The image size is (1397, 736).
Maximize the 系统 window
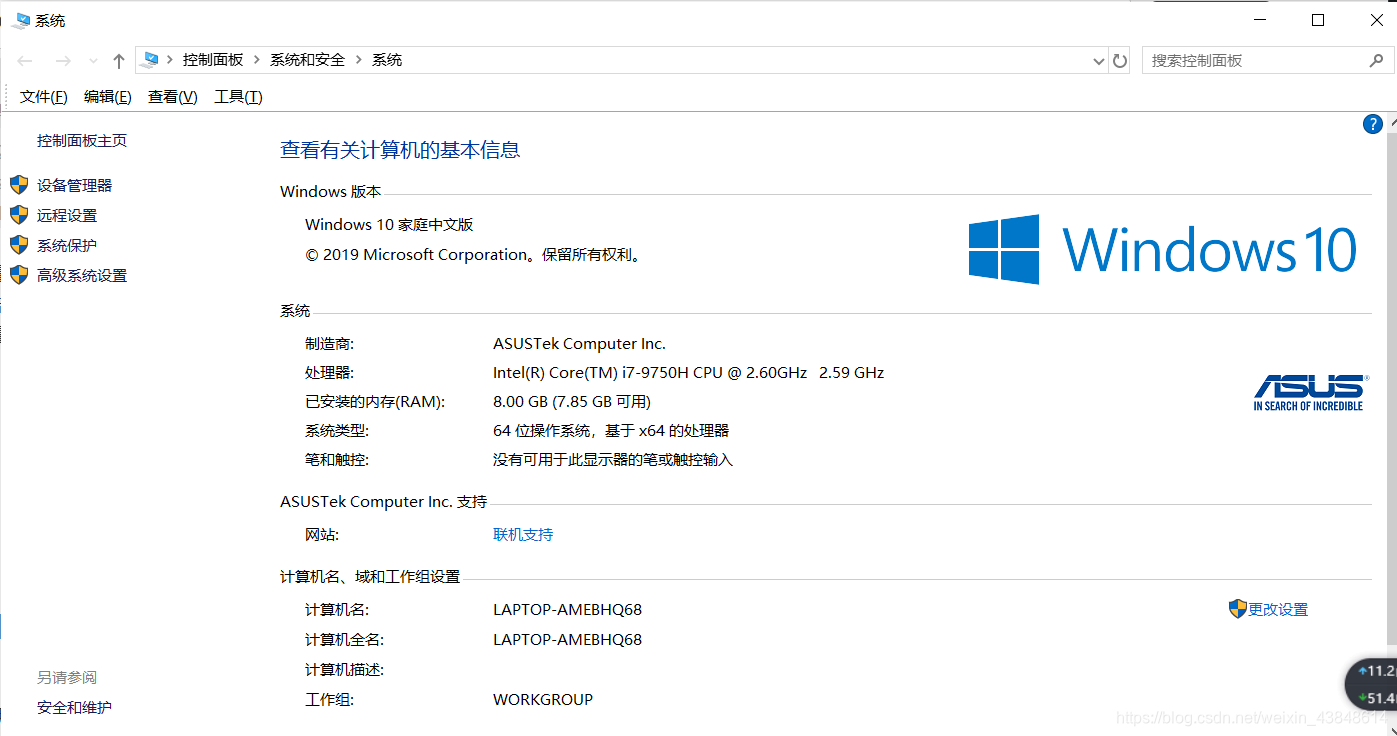[1318, 20]
